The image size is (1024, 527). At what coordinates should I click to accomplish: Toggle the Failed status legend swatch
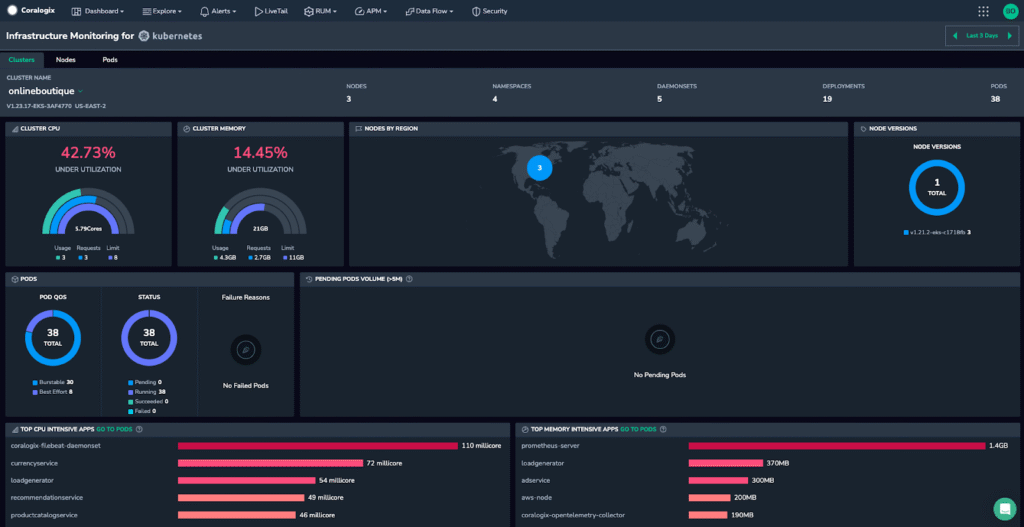131,411
